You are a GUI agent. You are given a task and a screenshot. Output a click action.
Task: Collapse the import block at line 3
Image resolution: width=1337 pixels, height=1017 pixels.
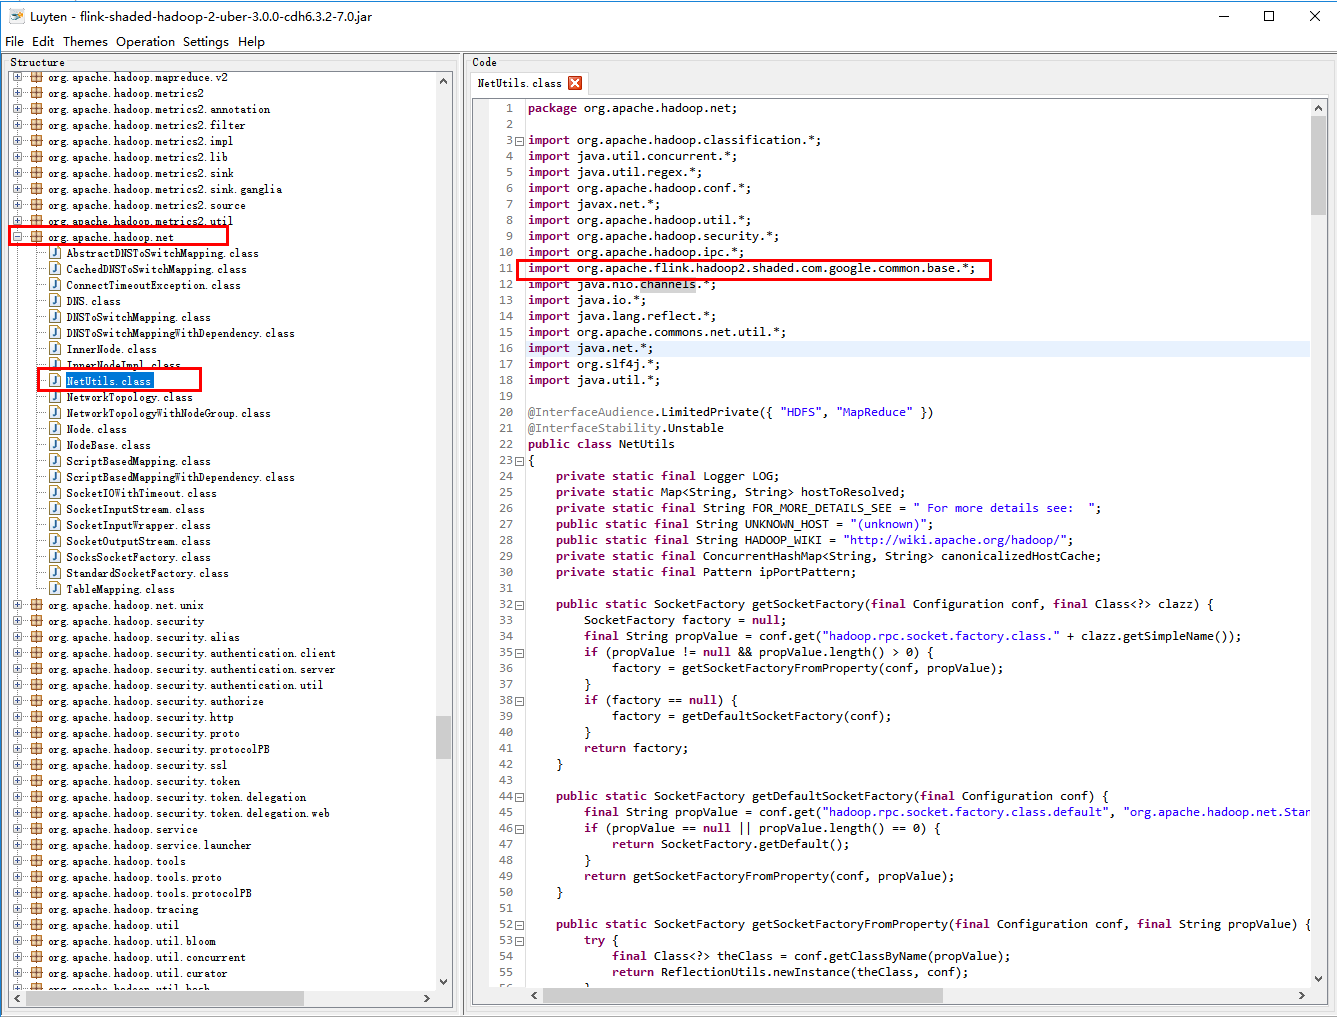(519, 139)
